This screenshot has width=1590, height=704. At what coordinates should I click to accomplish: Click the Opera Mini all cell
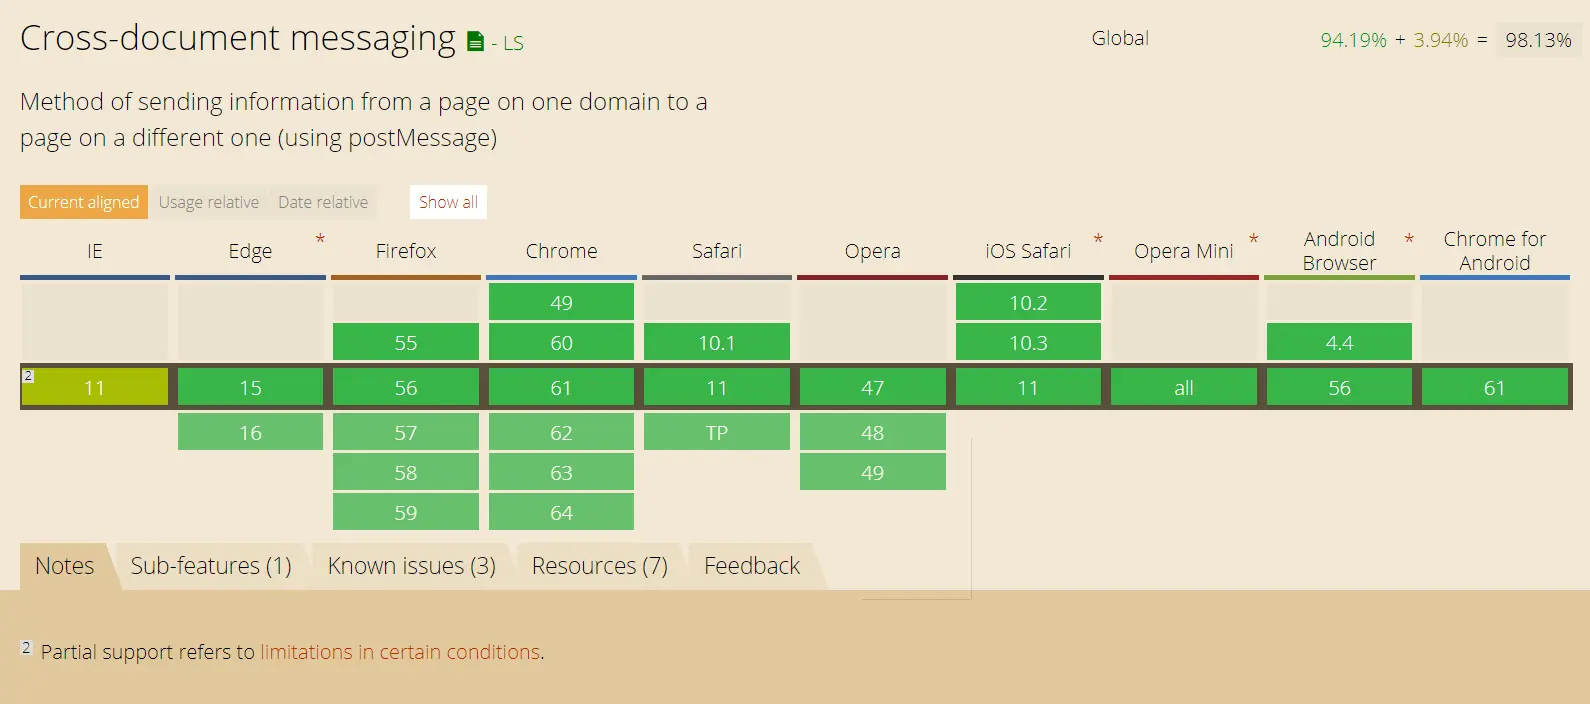[x=1184, y=388]
